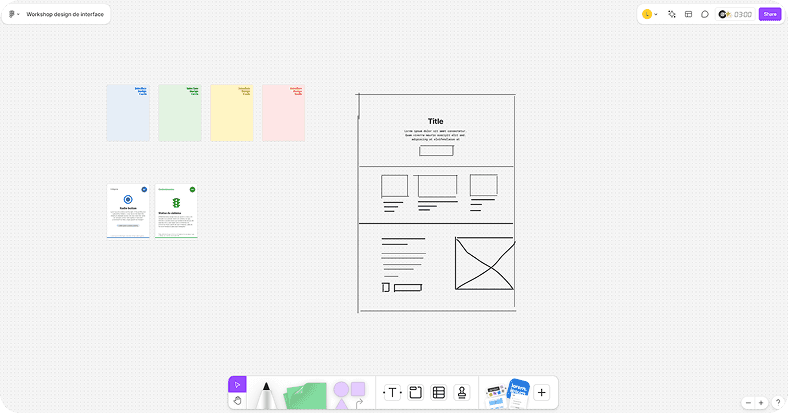Open the Stamp tool

click(x=461, y=393)
